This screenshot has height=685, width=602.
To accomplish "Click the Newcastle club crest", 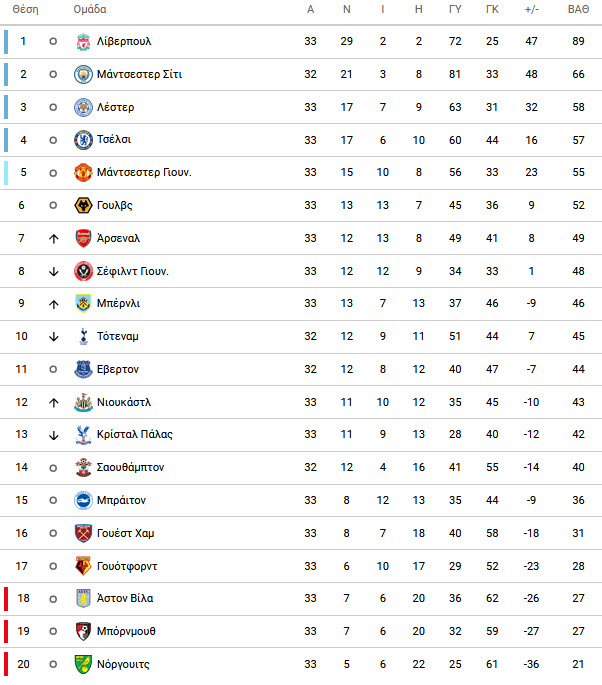I will pyautogui.click(x=83, y=402).
